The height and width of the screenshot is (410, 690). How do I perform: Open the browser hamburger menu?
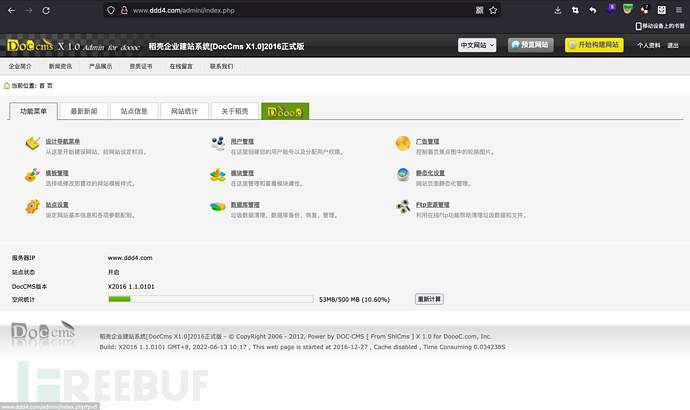(x=679, y=10)
